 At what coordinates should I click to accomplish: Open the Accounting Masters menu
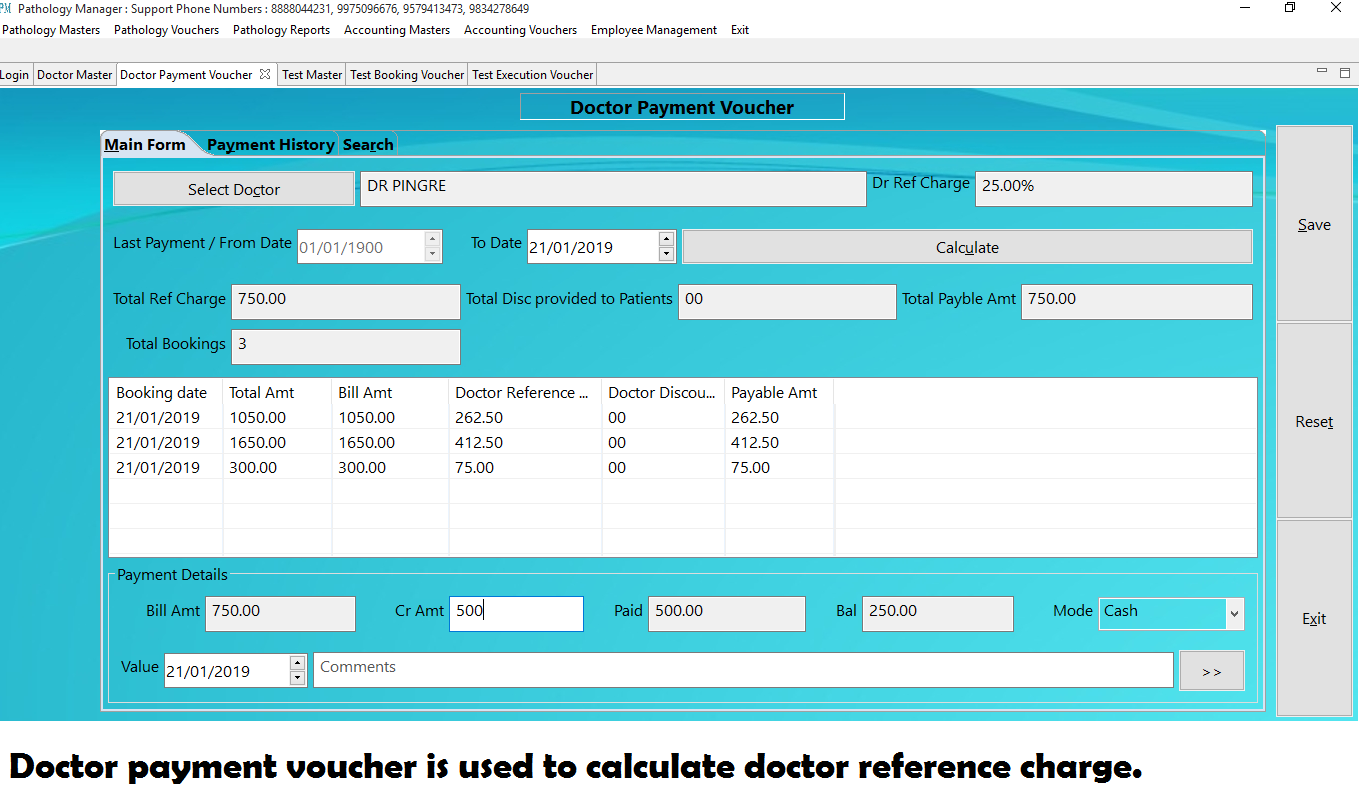pyautogui.click(x=397, y=30)
